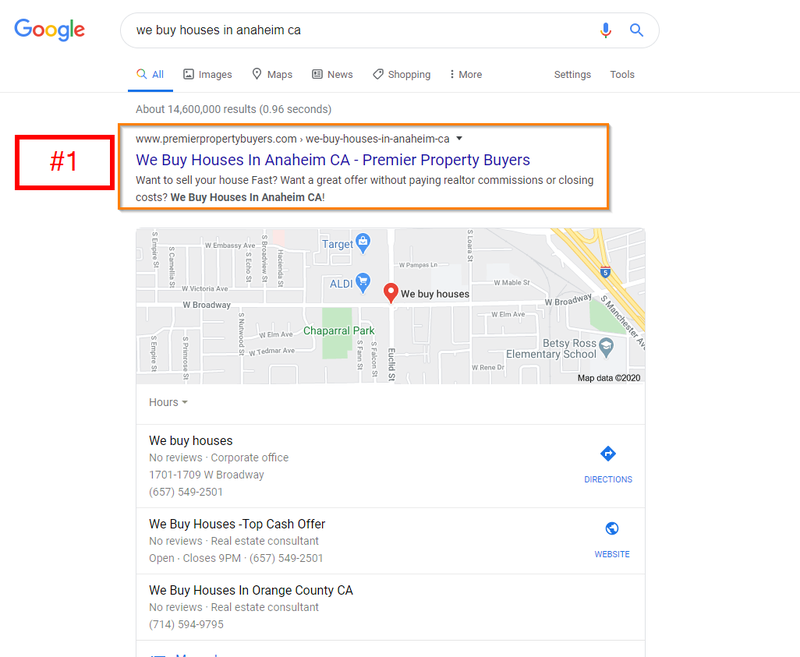Open the News tab

tap(333, 74)
